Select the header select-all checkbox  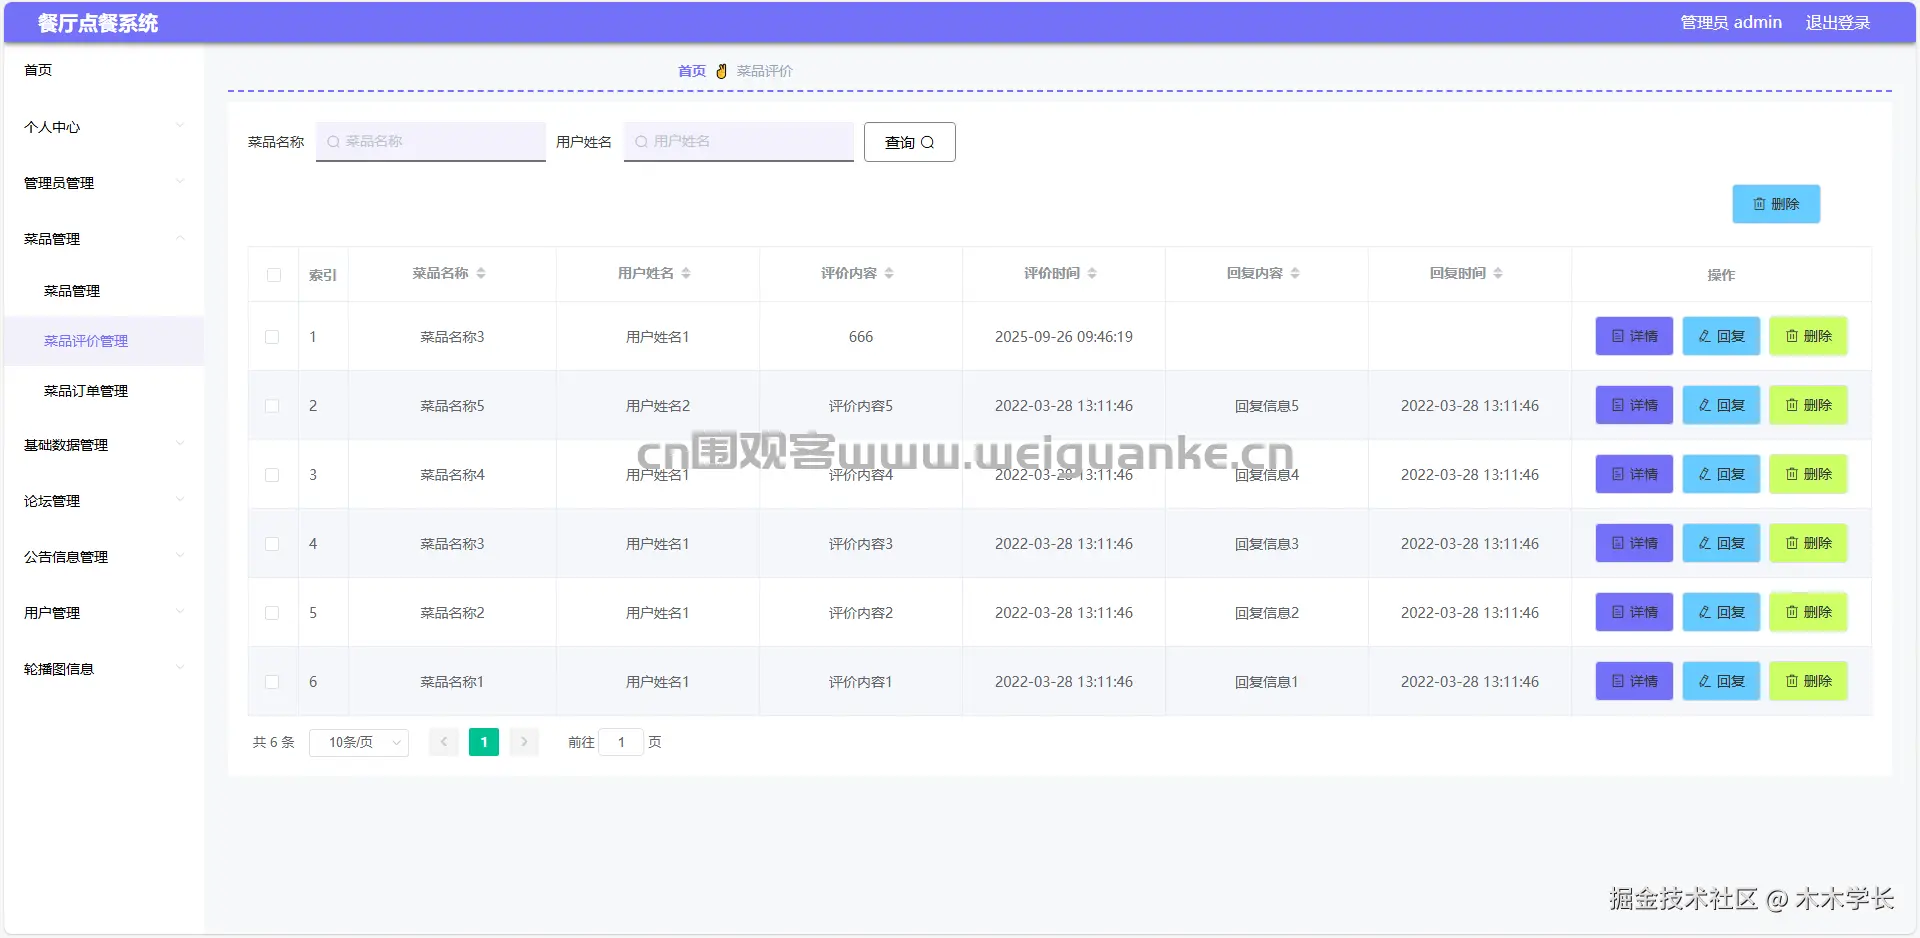[274, 275]
